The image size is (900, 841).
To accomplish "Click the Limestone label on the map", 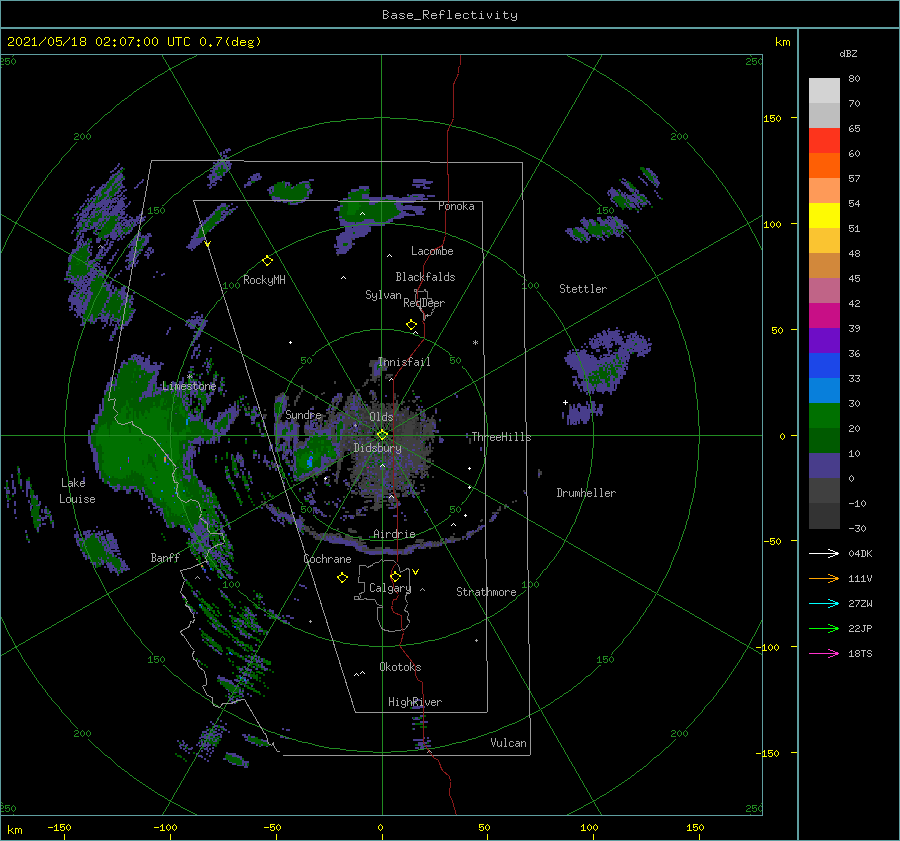I will (x=189, y=386).
